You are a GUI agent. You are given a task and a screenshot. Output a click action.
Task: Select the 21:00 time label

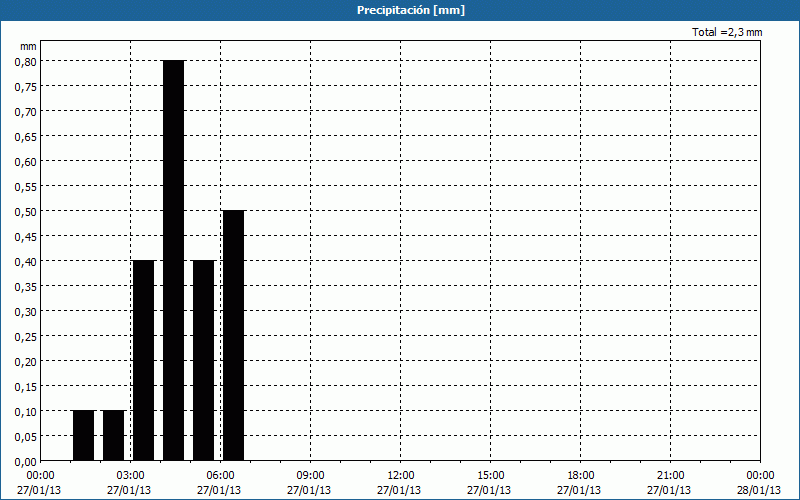point(670,476)
